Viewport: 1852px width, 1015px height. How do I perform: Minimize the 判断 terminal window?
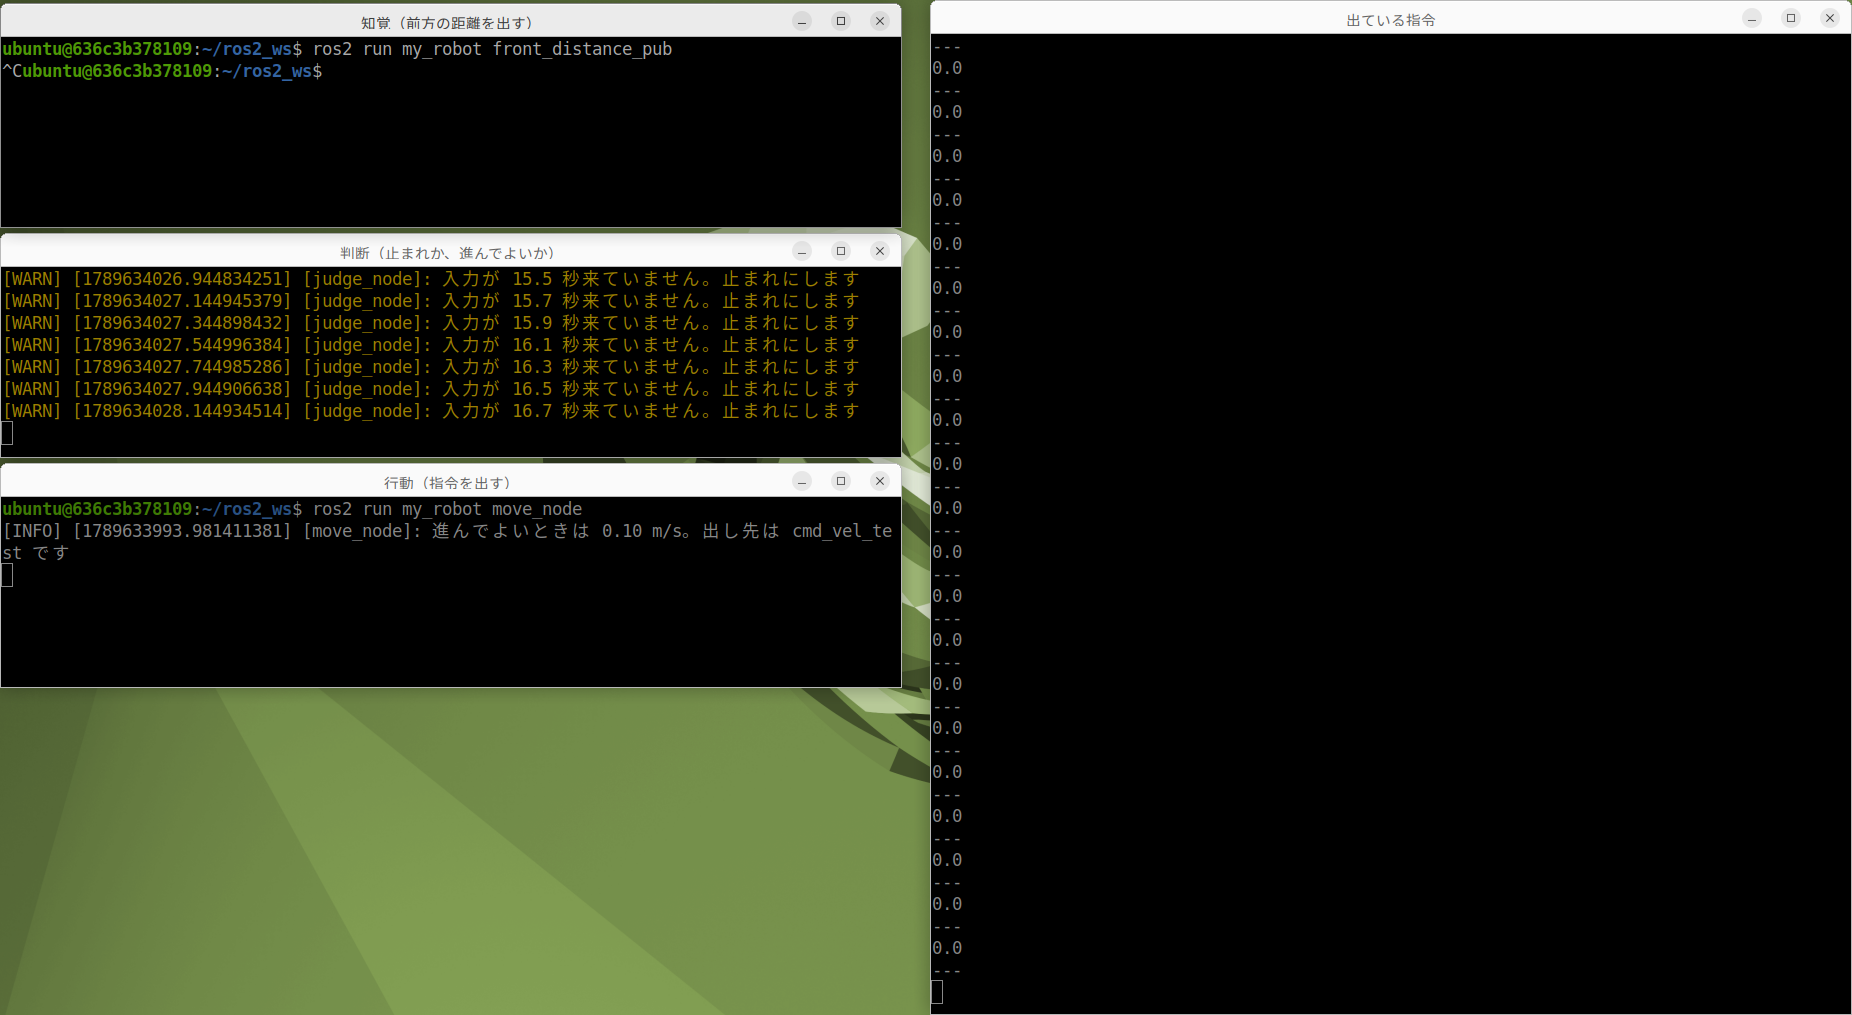tap(802, 251)
